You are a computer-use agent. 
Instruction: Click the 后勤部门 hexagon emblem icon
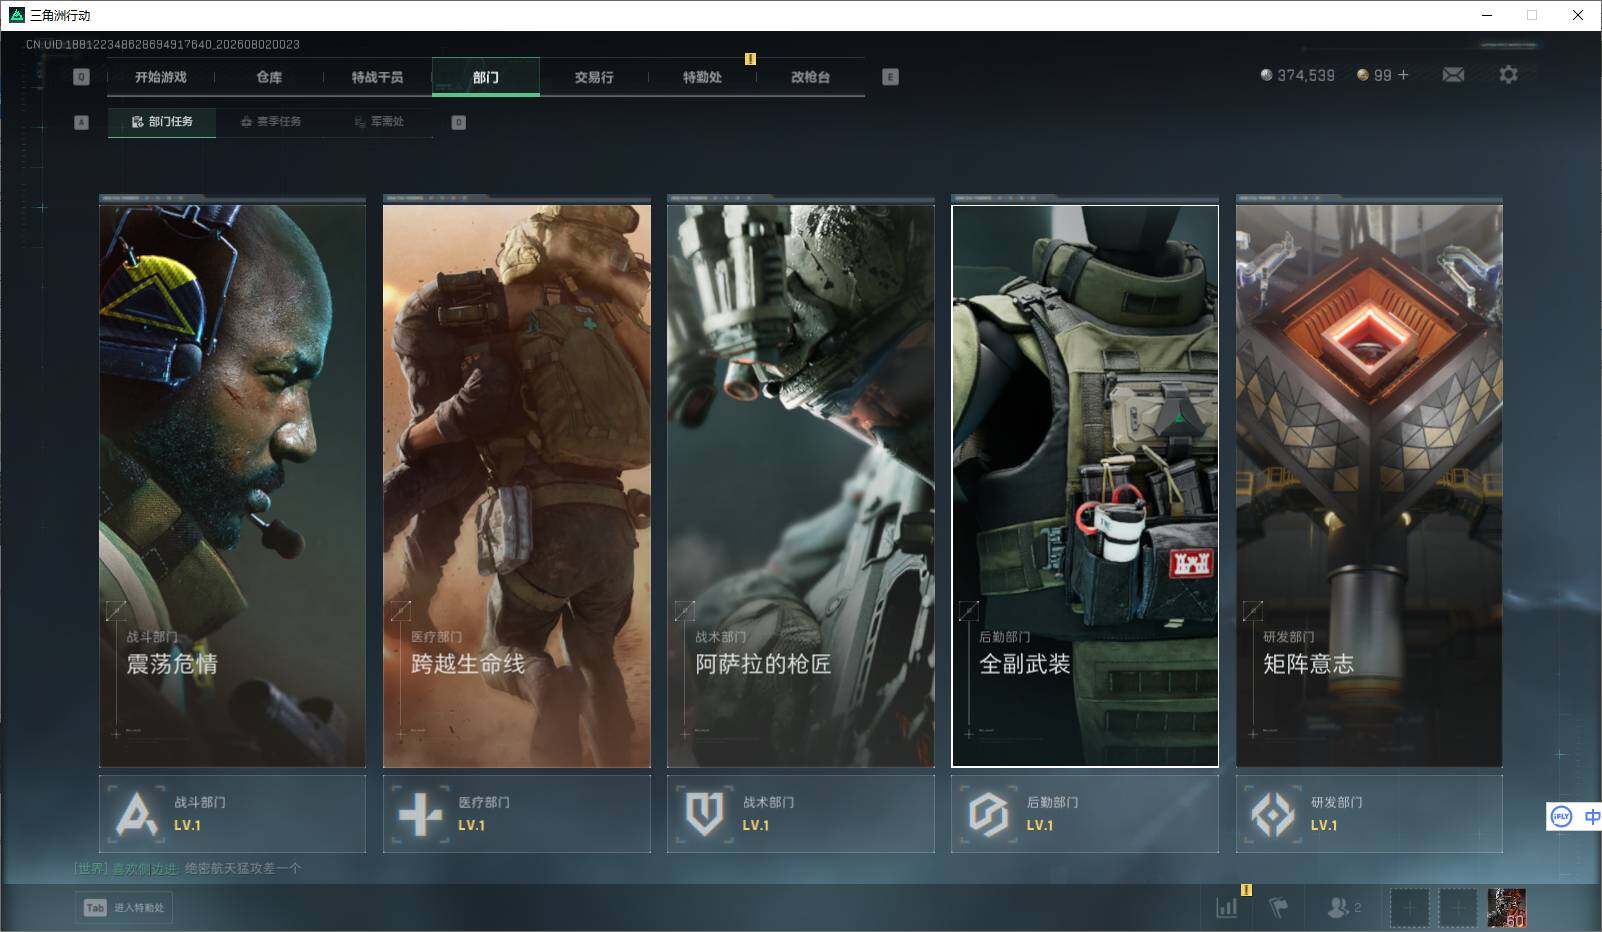(988, 814)
